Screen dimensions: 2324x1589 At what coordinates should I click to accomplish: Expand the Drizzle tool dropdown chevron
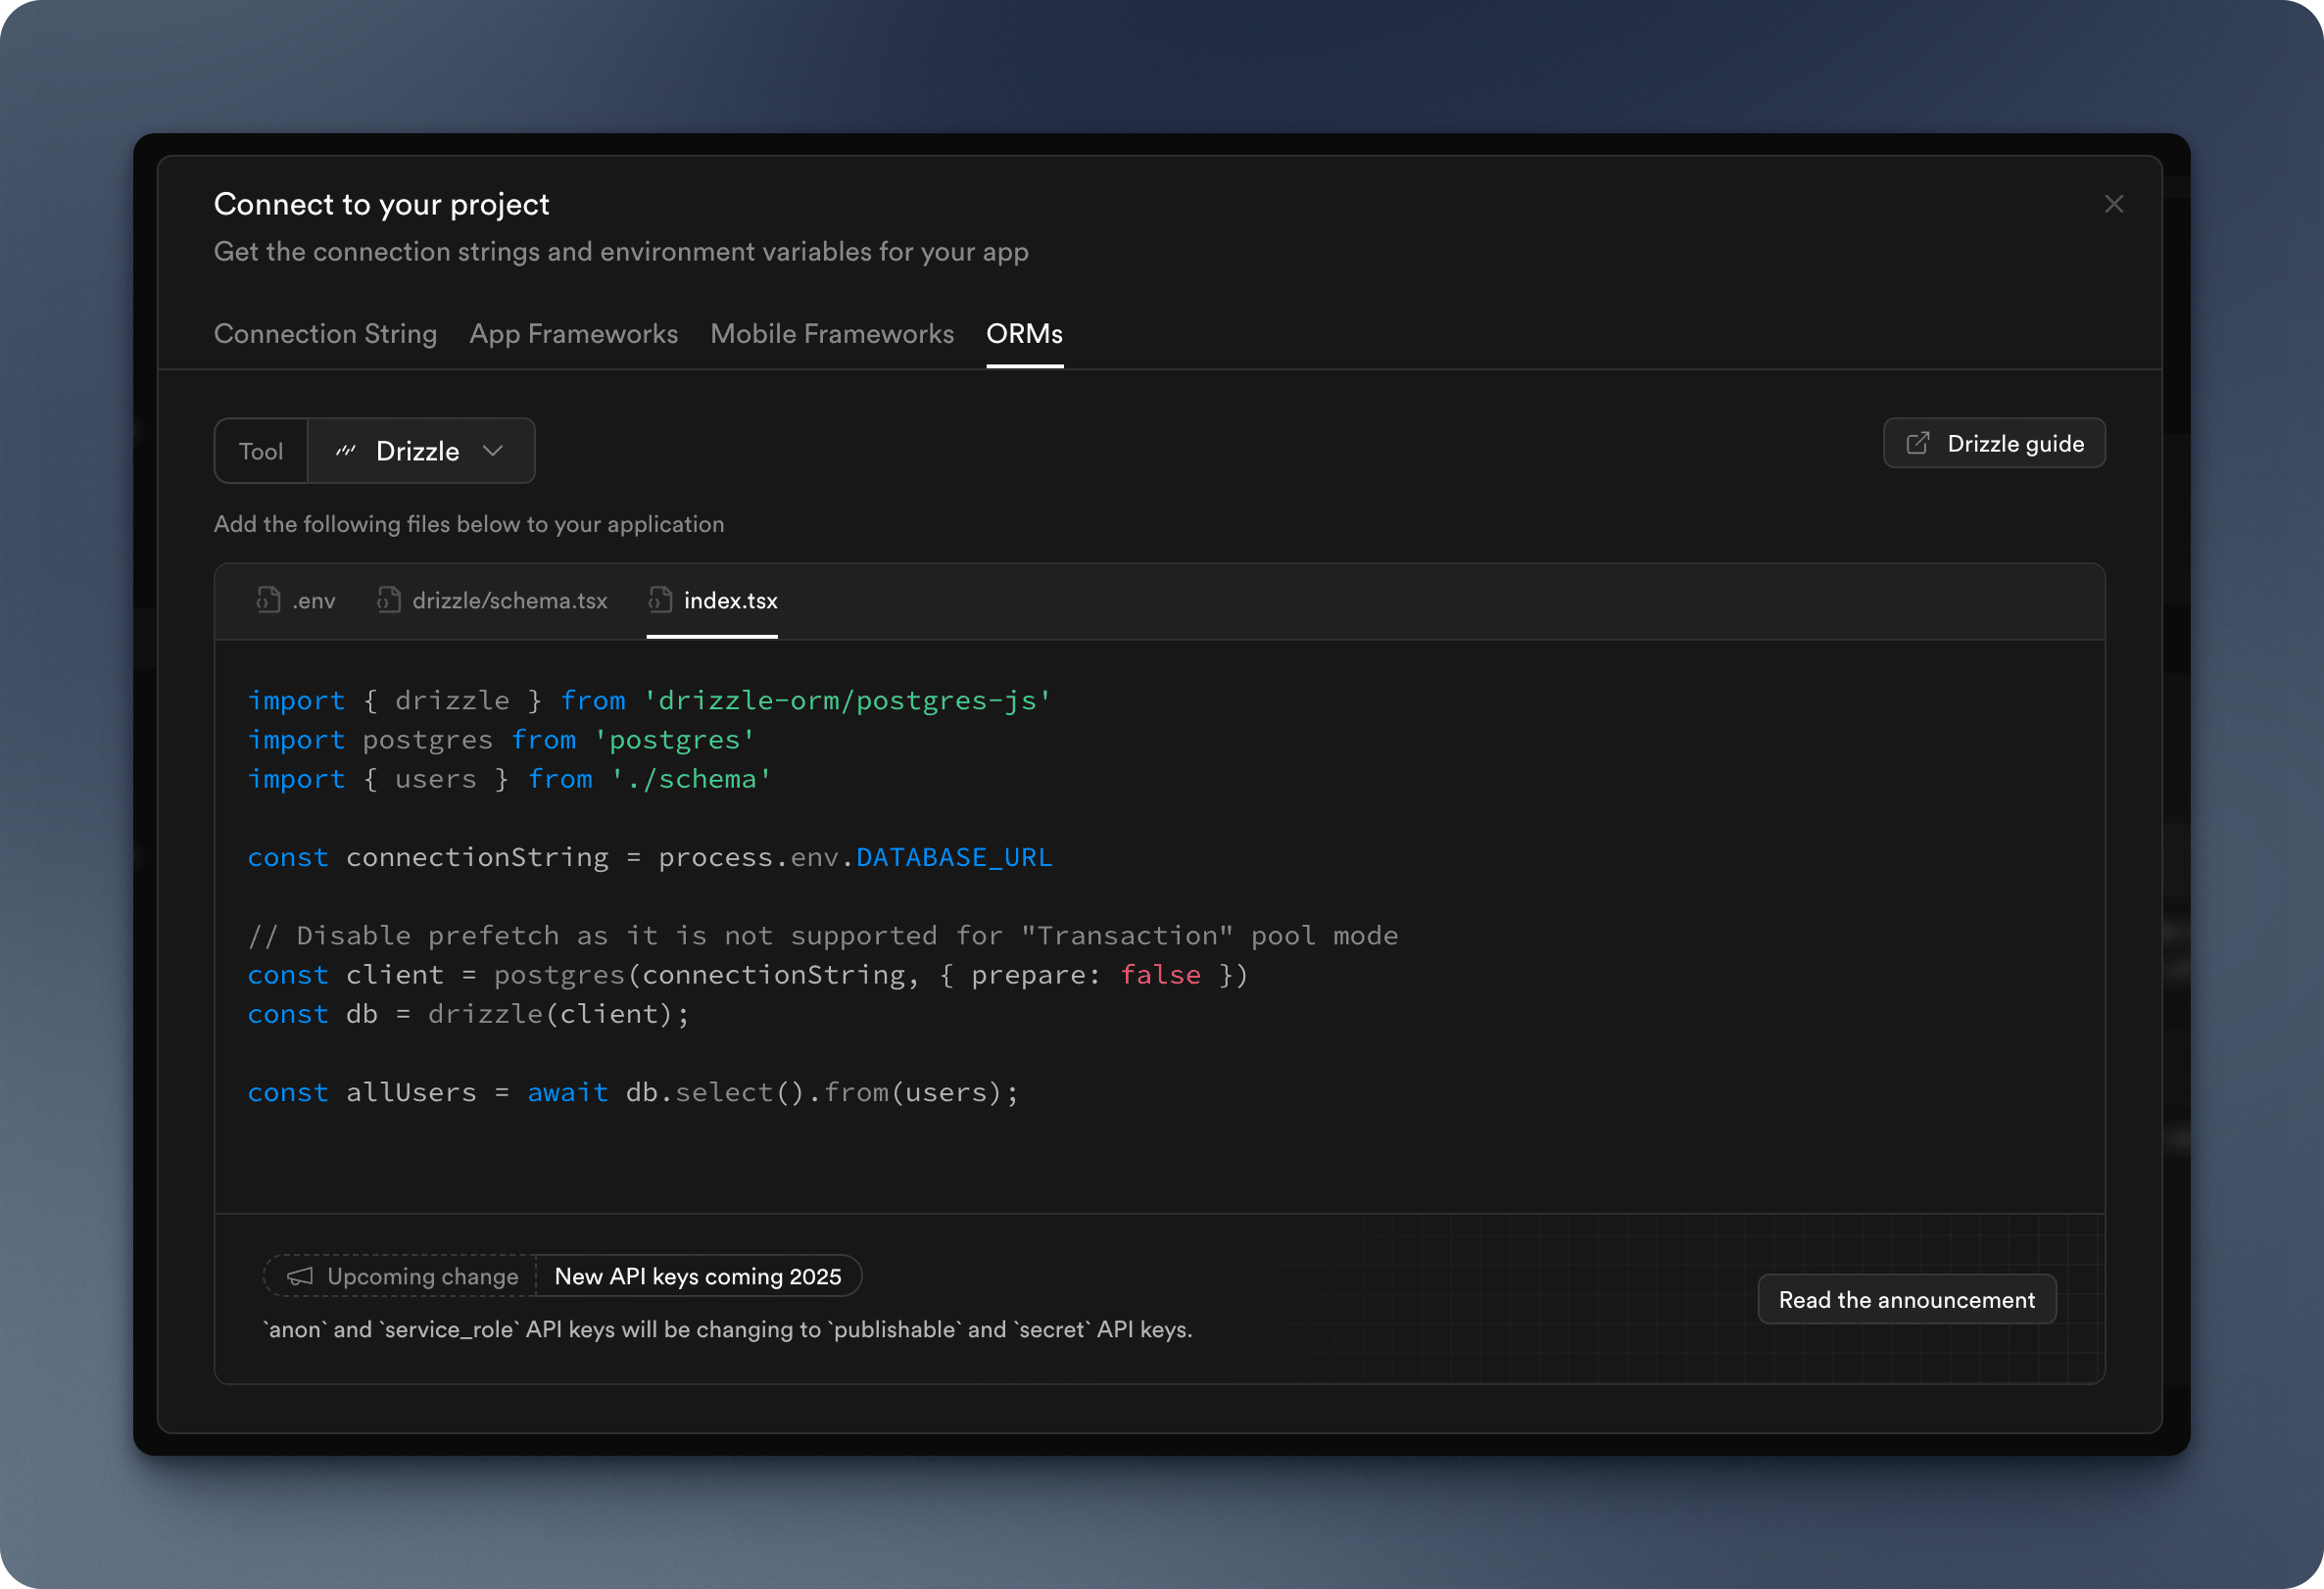point(493,451)
